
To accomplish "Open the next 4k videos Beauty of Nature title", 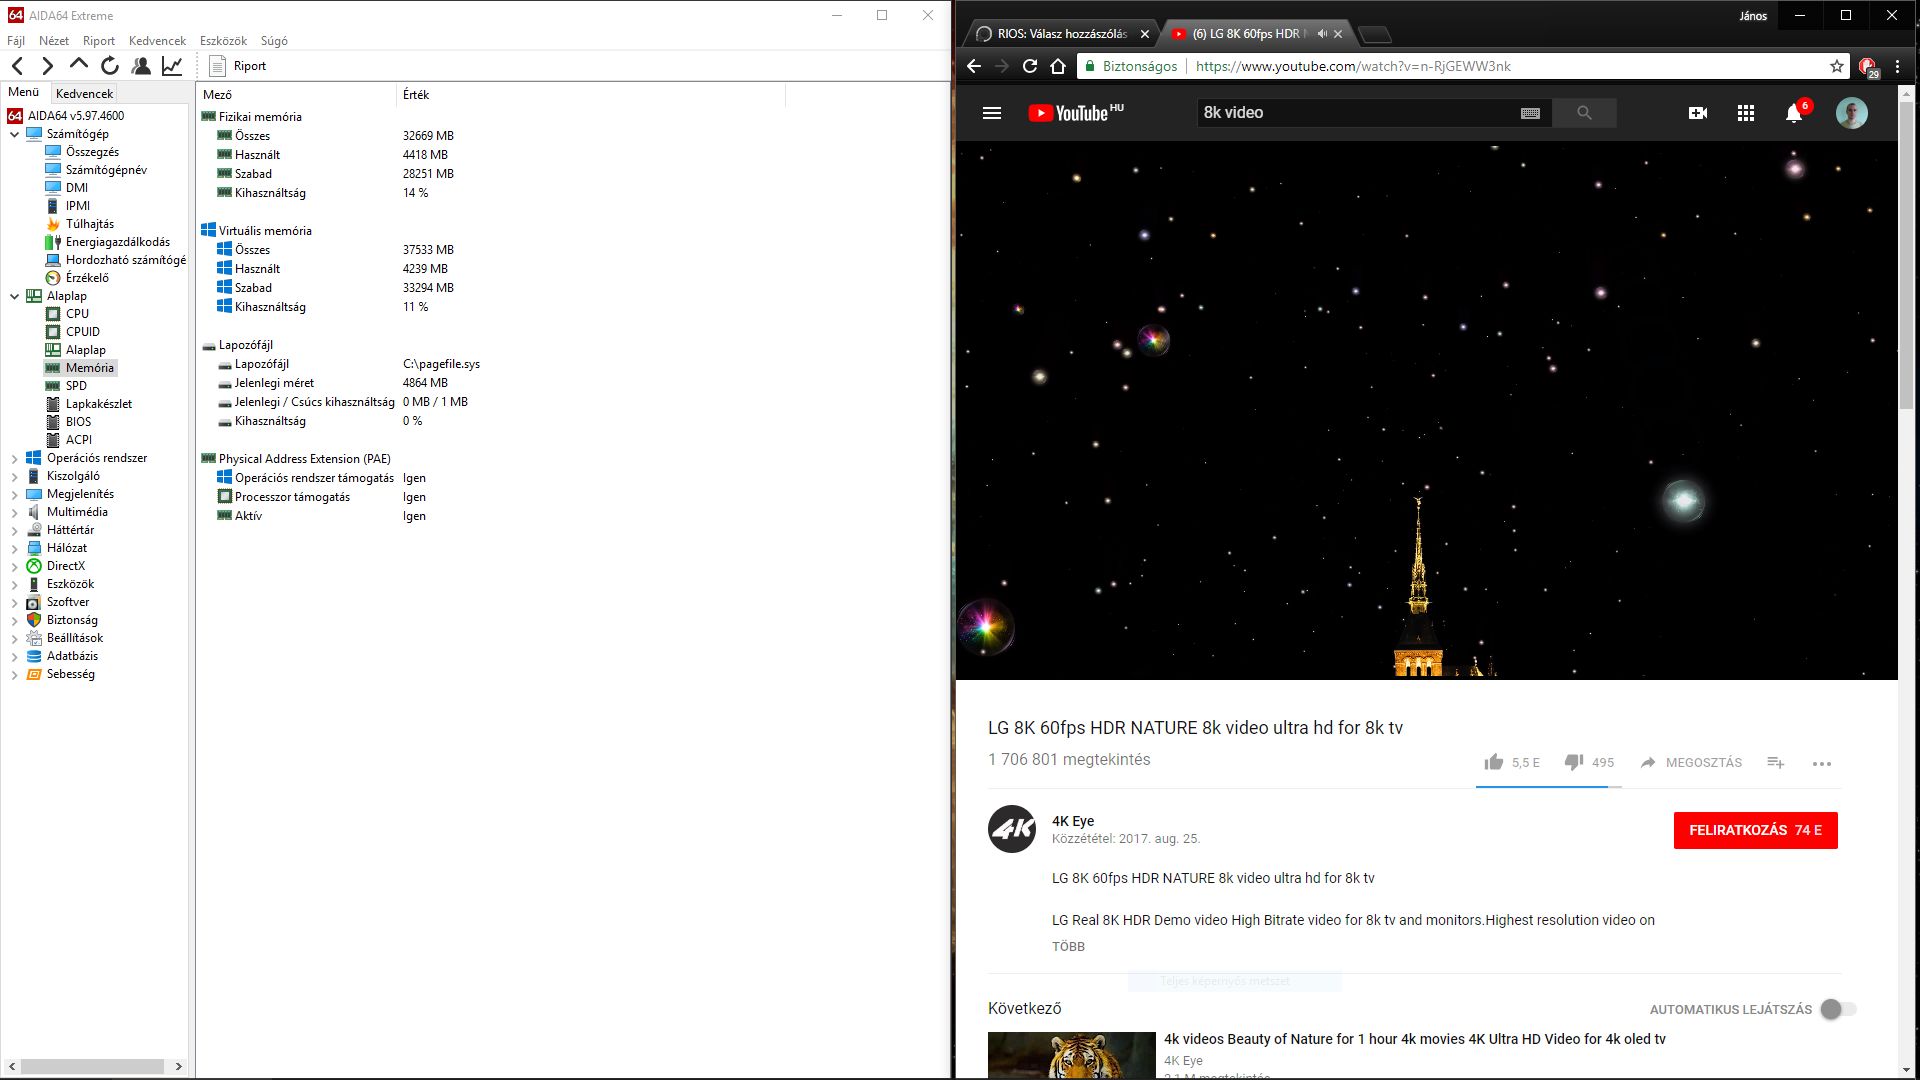I will 1415,1039.
